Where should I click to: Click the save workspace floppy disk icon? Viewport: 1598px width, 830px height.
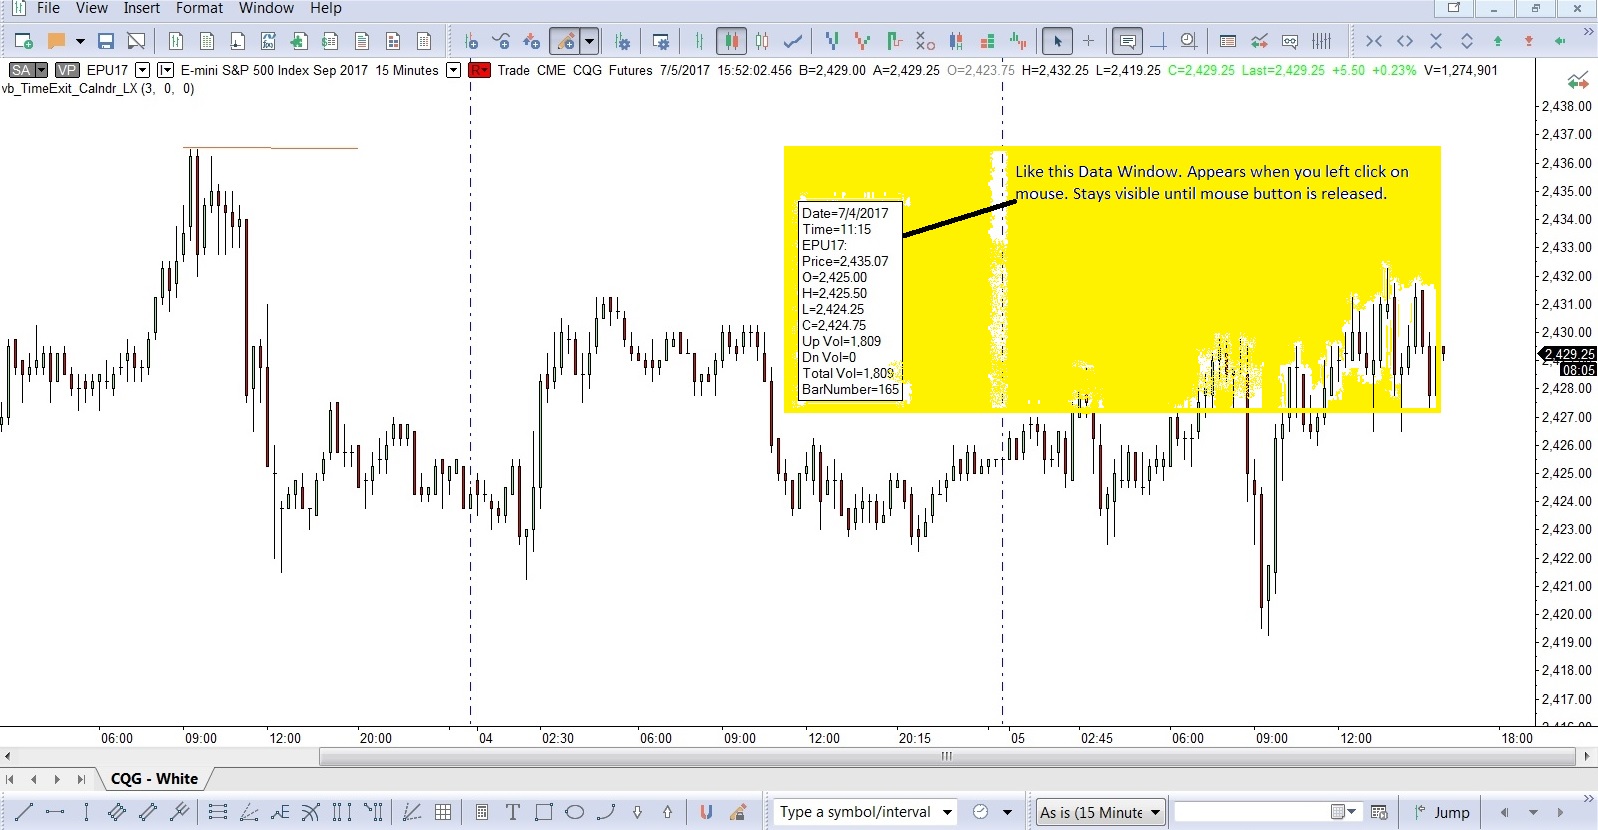tap(106, 41)
